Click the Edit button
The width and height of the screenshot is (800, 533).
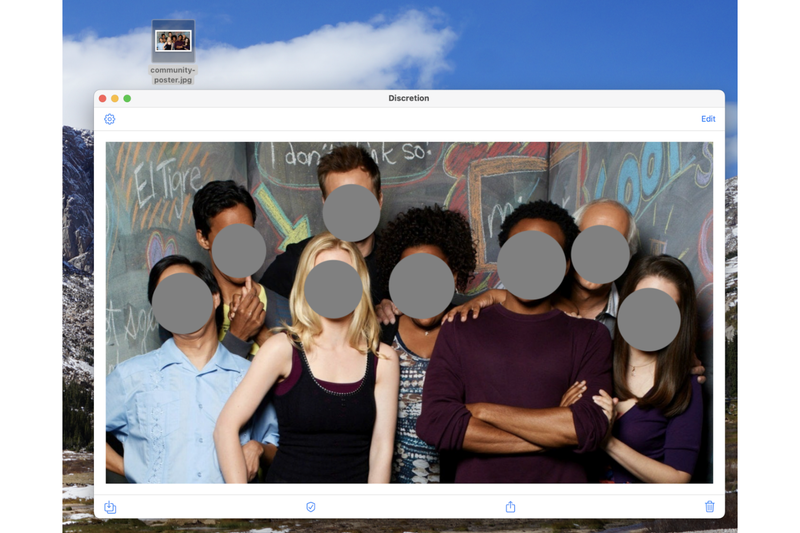tap(708, 119)
